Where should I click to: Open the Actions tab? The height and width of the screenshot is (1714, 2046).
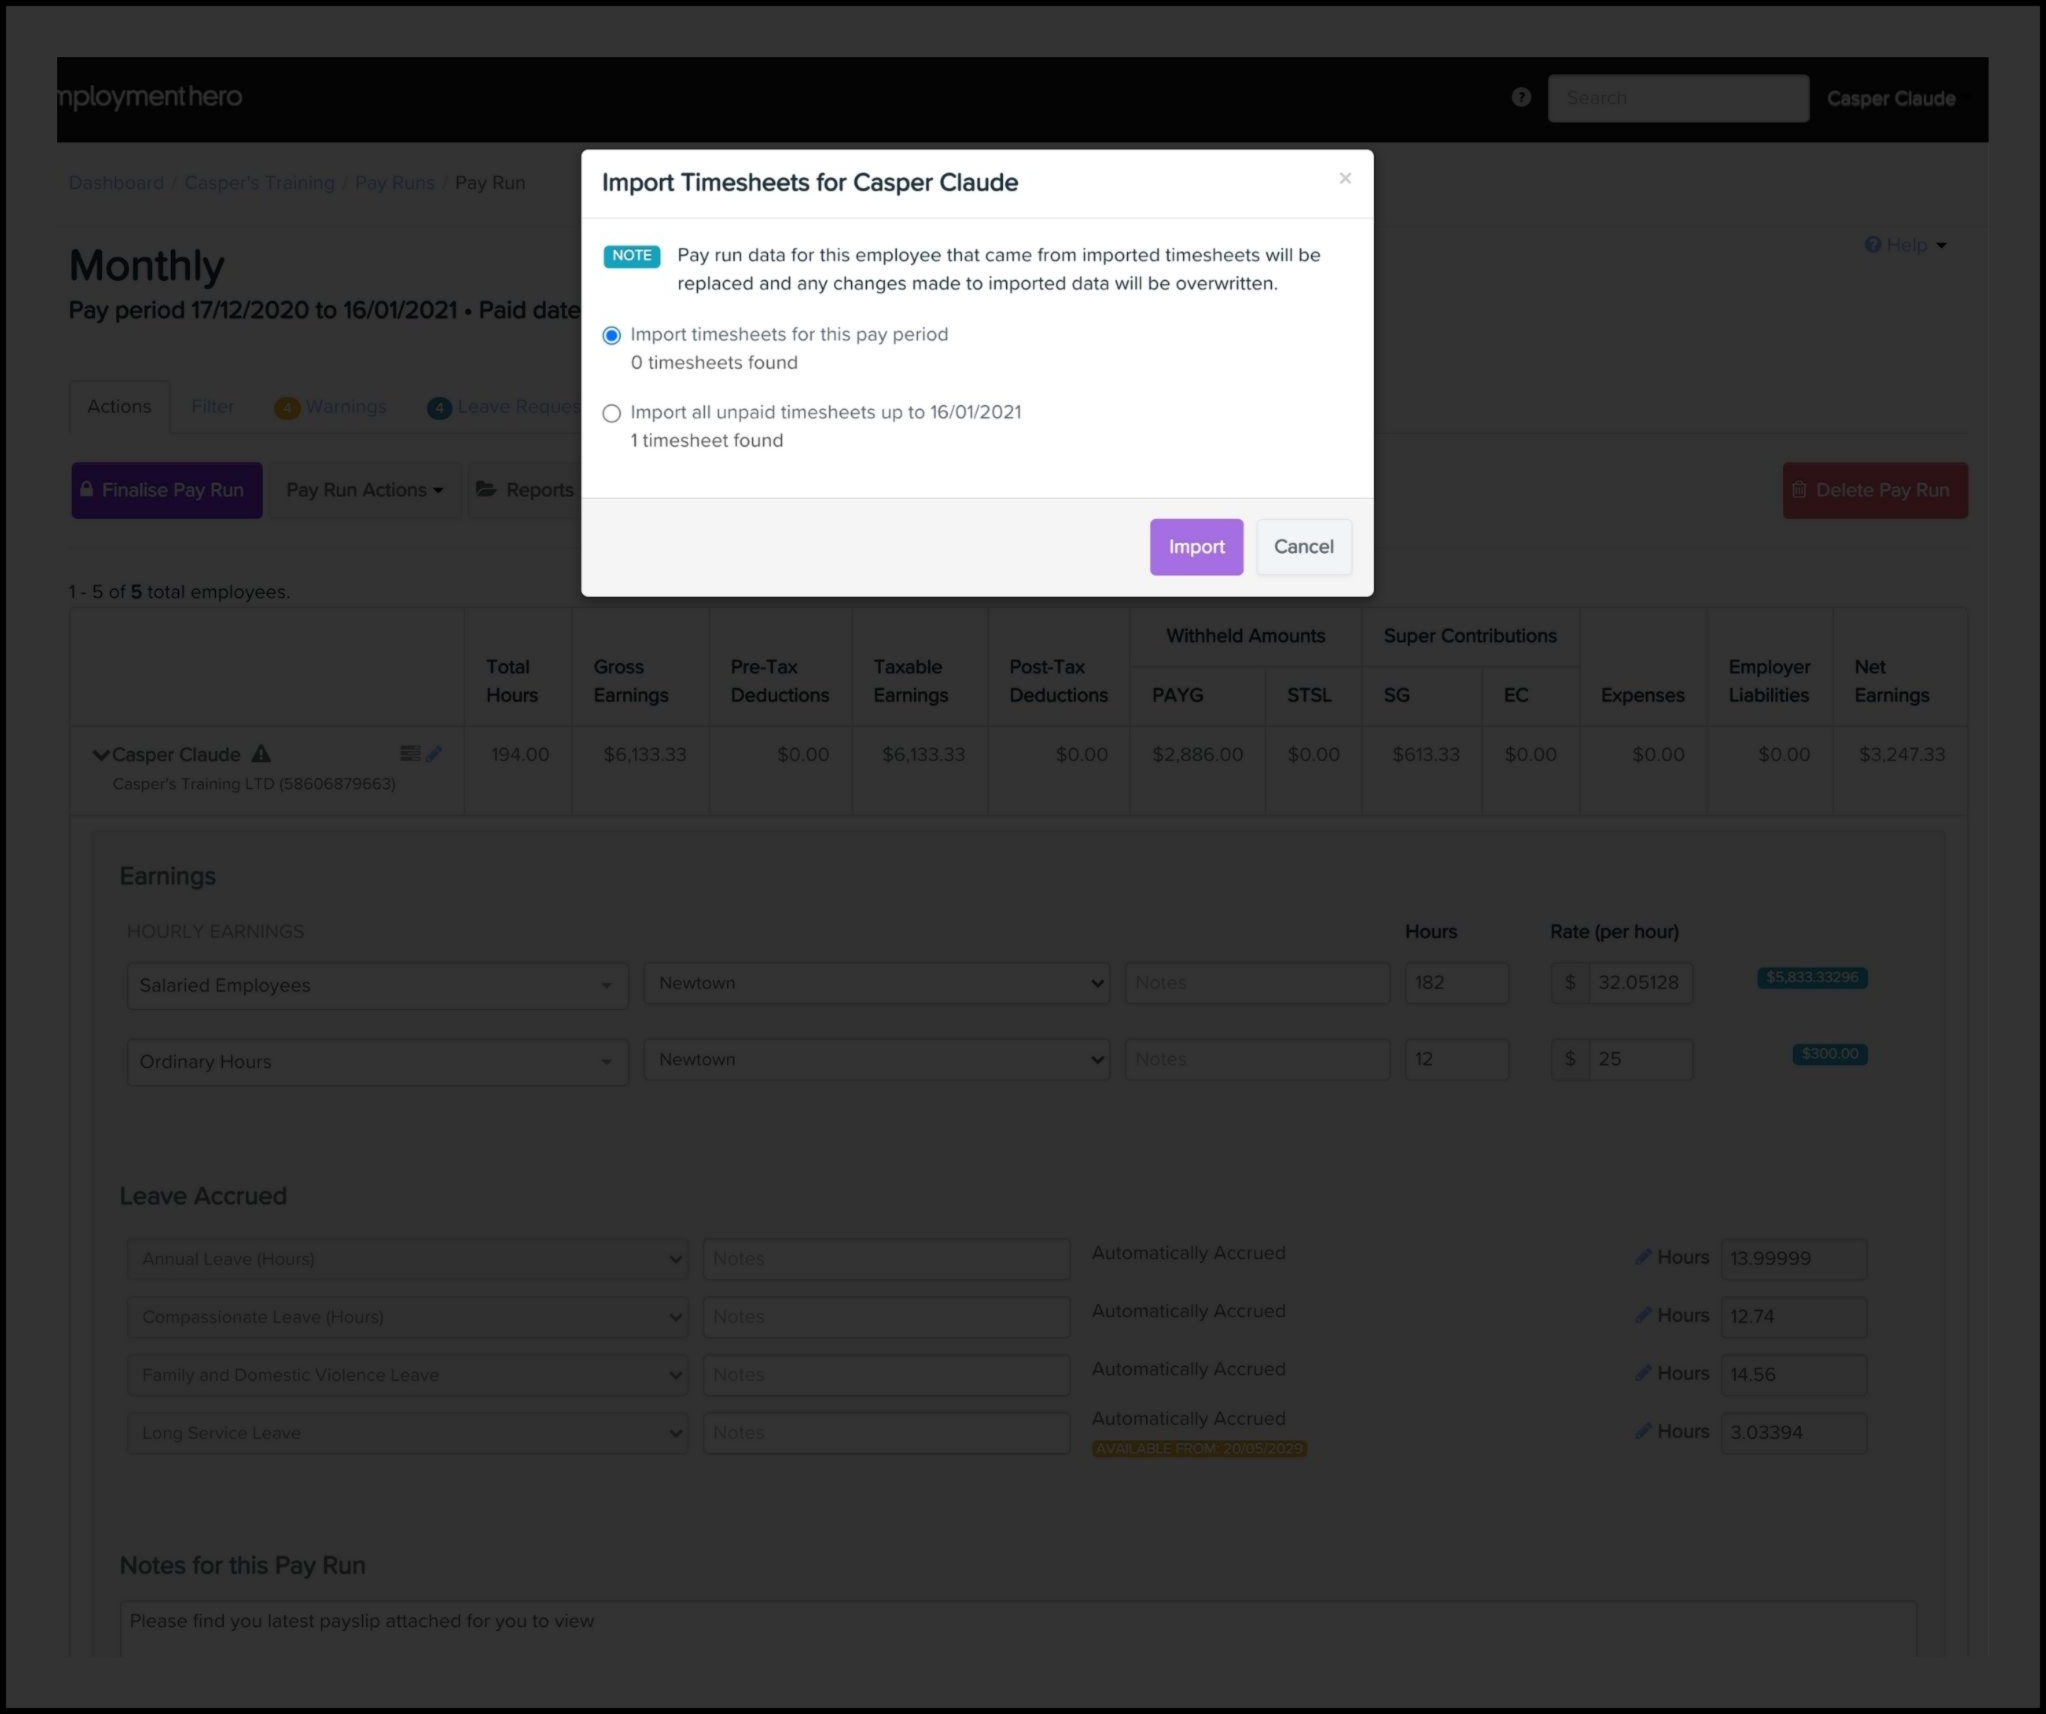click(119, 407)
